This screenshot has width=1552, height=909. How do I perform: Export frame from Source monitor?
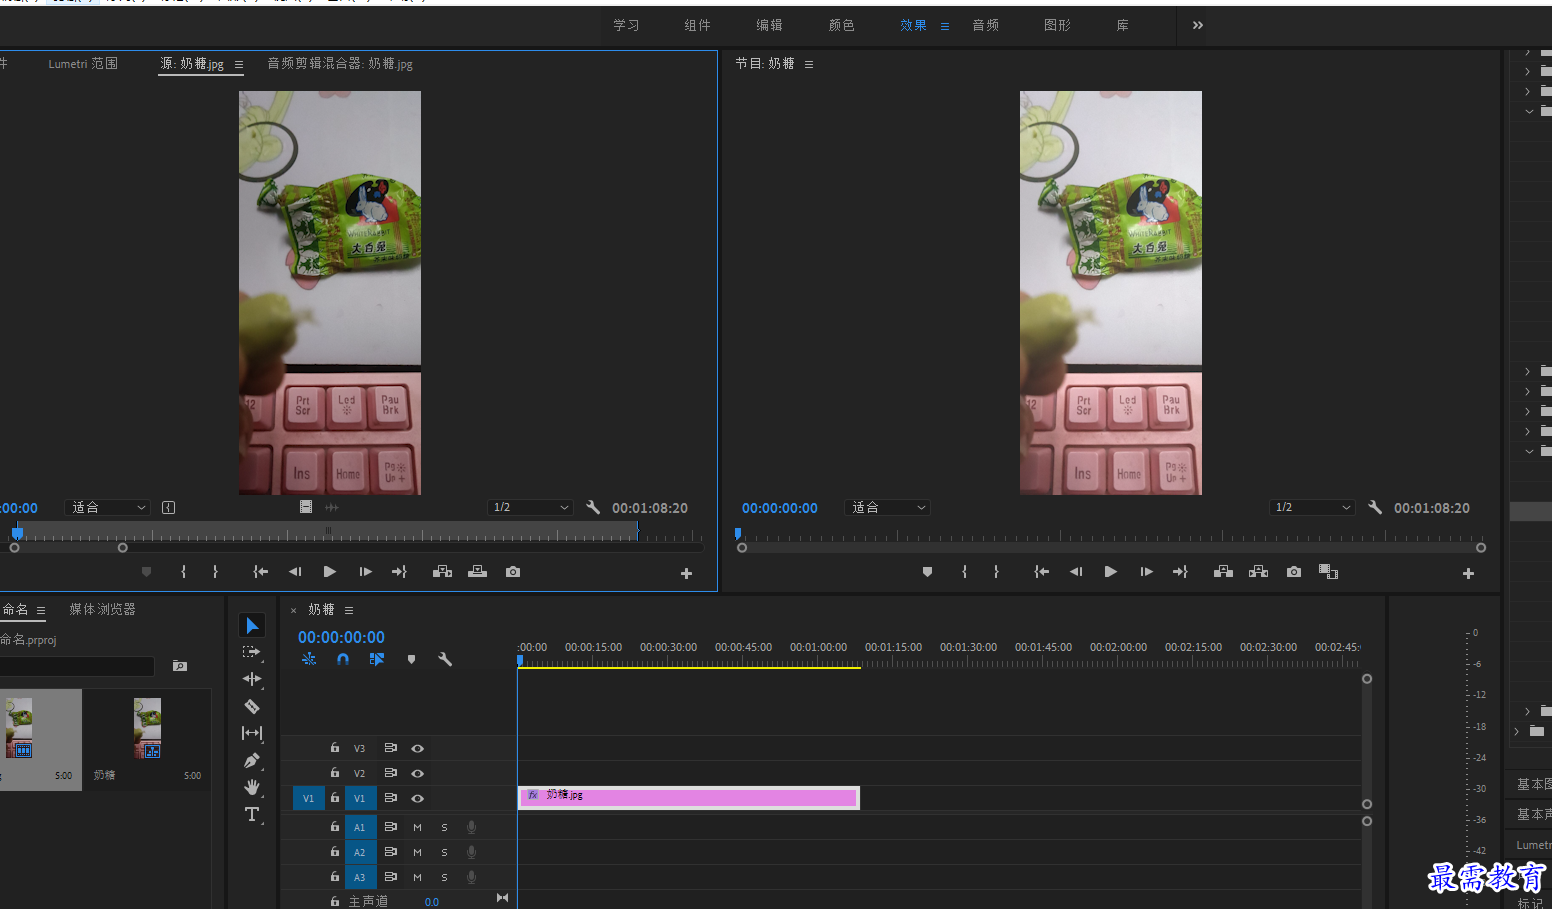click(x=513, y=572)
